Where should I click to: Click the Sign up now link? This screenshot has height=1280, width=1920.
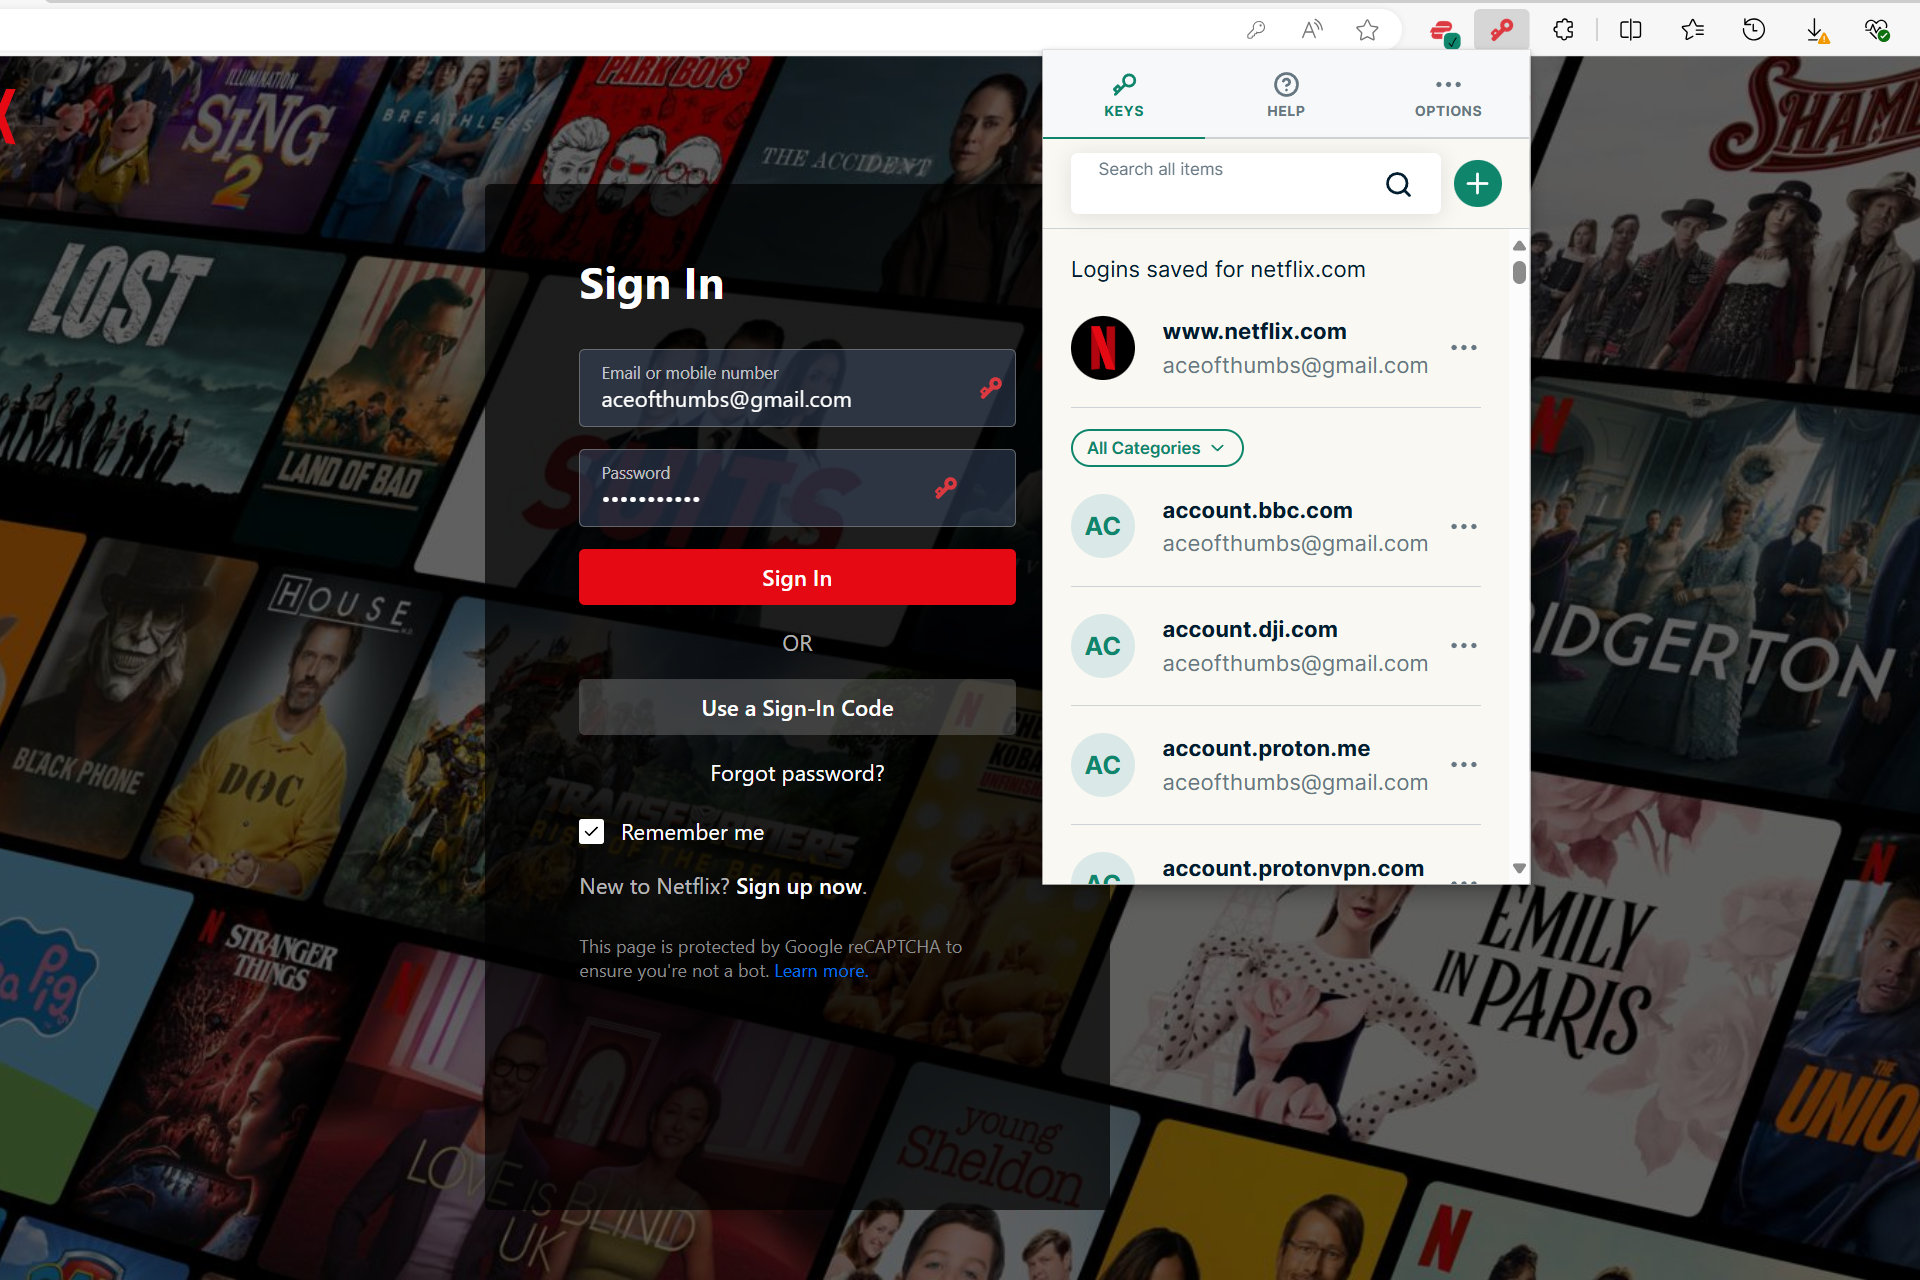click(797, 886)
